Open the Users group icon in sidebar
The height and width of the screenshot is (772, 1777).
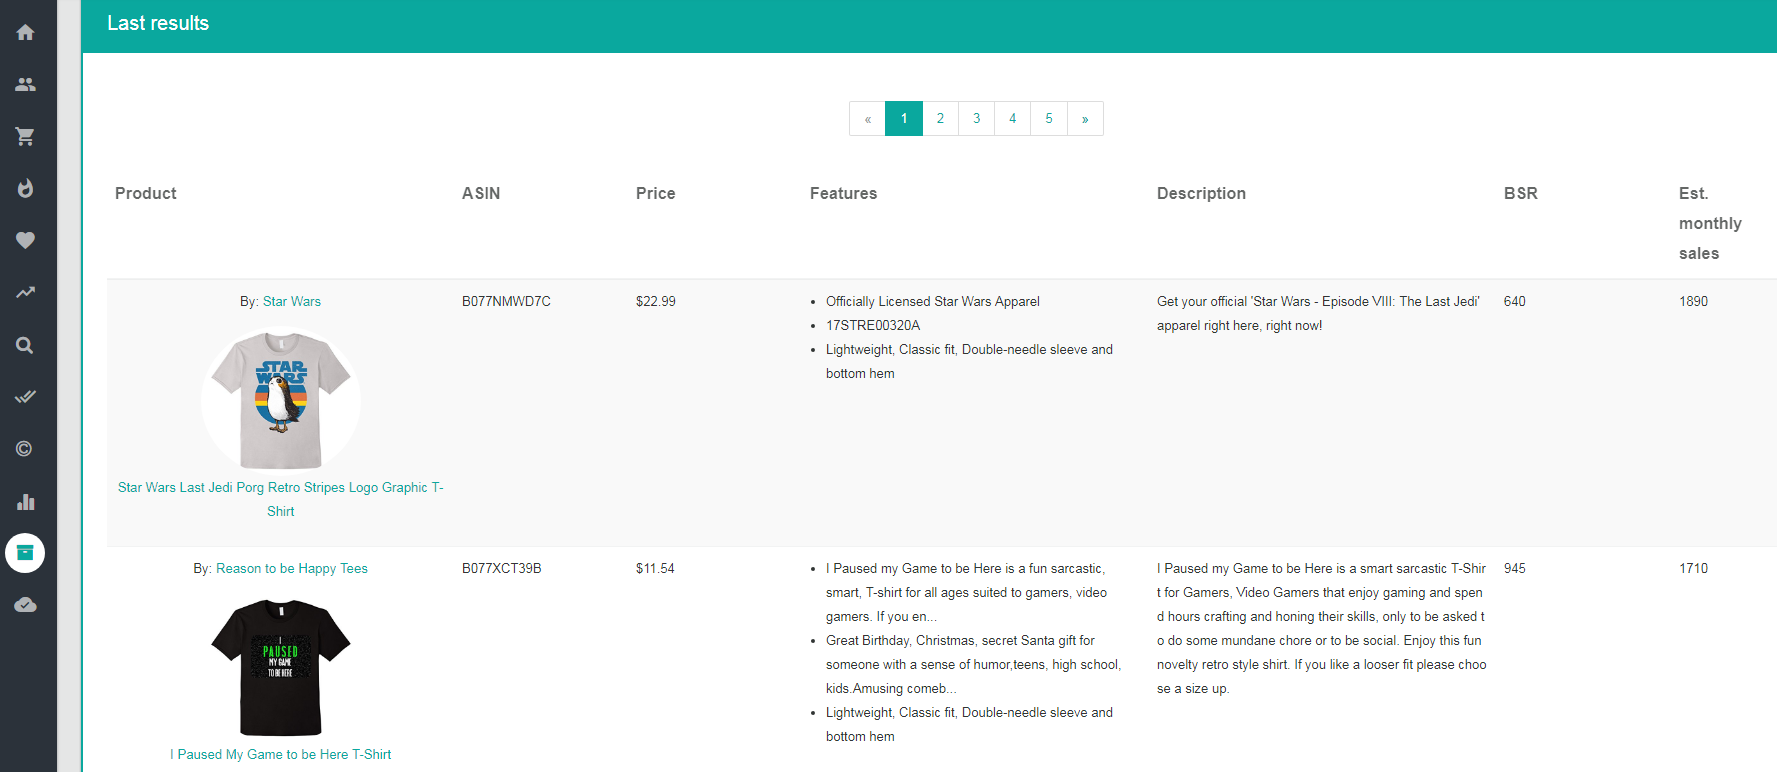[25, 84]
